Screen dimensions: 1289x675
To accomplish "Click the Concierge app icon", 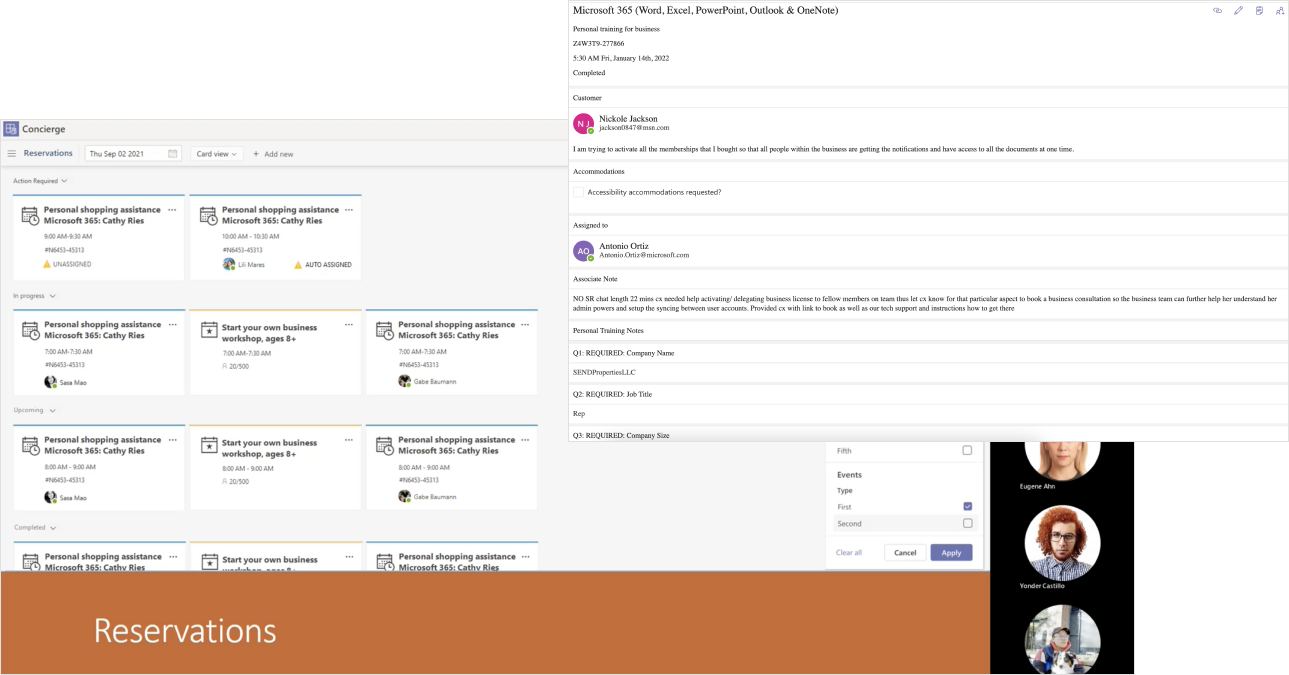I will 11,129.
